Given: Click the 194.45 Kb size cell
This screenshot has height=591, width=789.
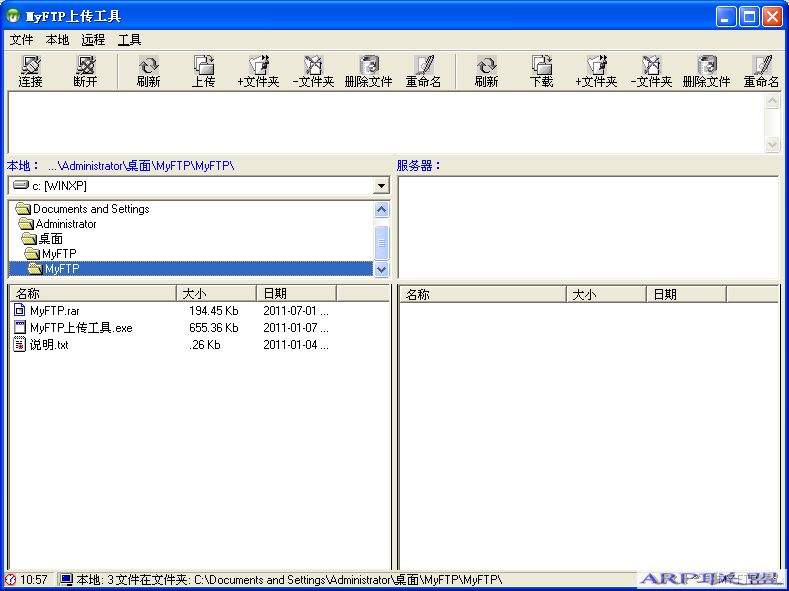Looking at the screenshot, I should [x=214, y=311].
